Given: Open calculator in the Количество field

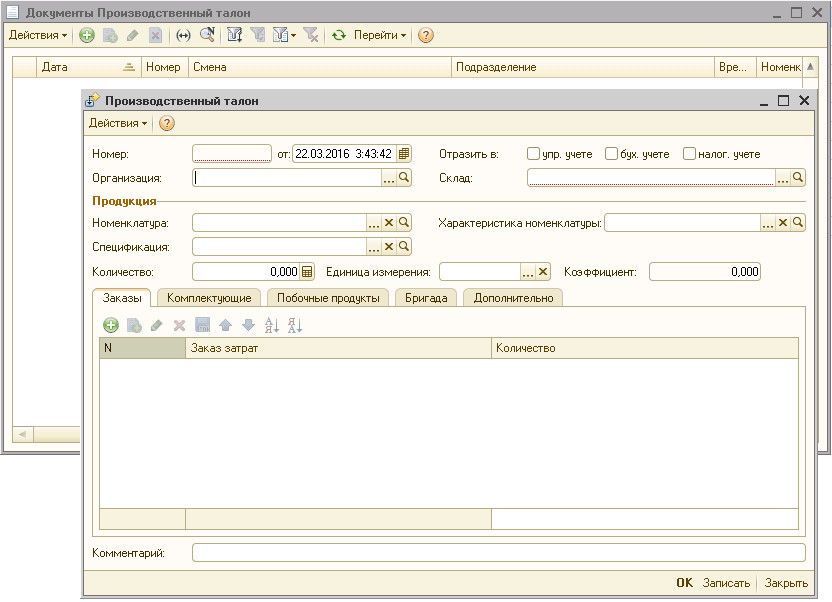Looking at the screenshot, I should click(x=307, y=272).
